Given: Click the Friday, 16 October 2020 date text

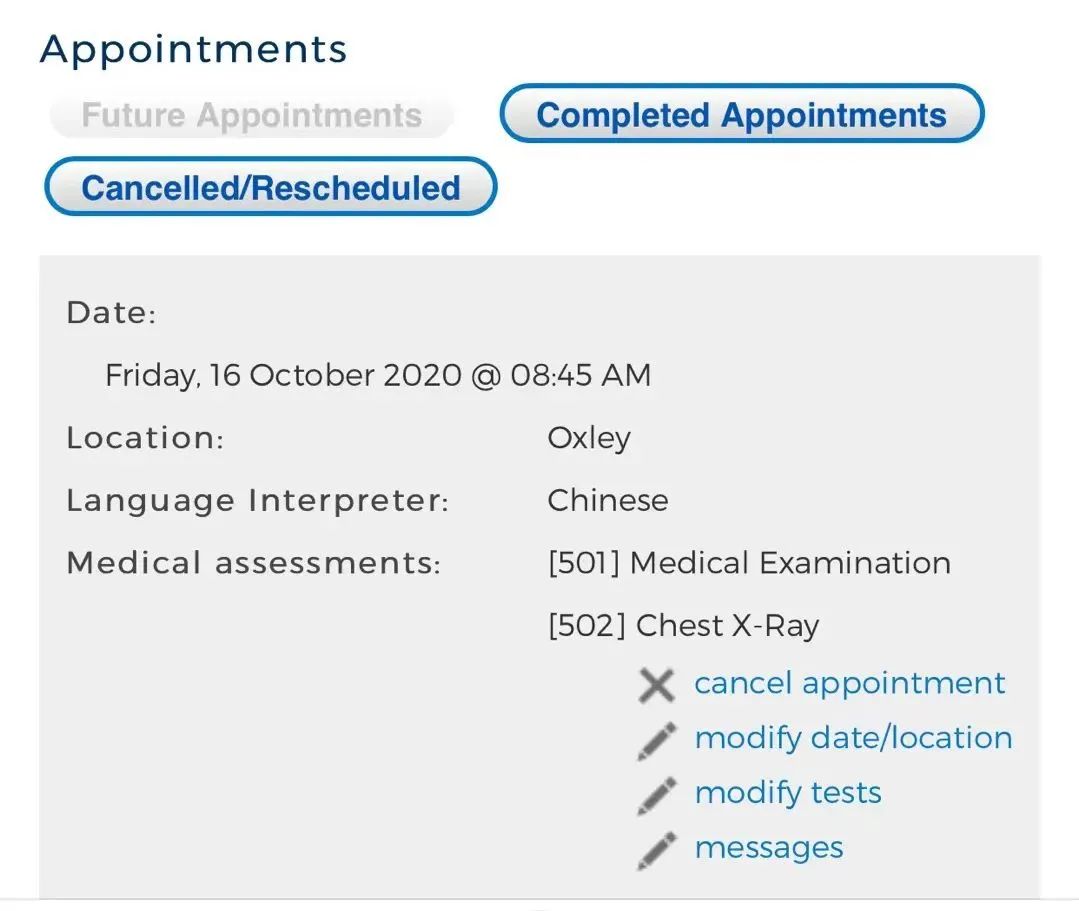Looking at the screenshot, I should pyautogui.click(x=378, y=375).
